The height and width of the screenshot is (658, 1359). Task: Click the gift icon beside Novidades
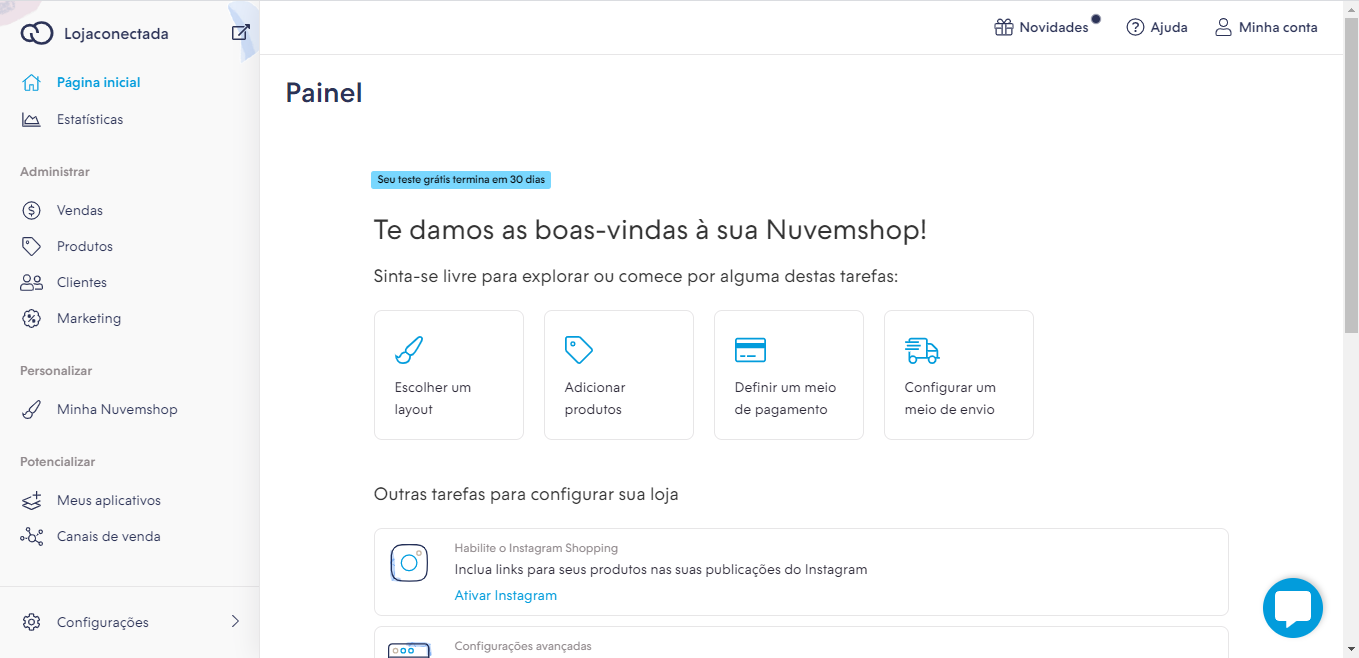(1003, 27)
